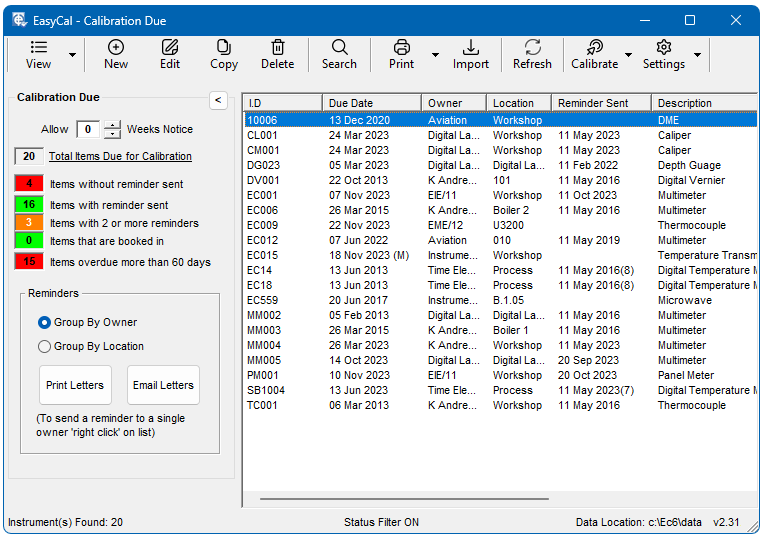Collapse the left panel with the arrow button
The image size is (765, 539).
coord(219,100)
